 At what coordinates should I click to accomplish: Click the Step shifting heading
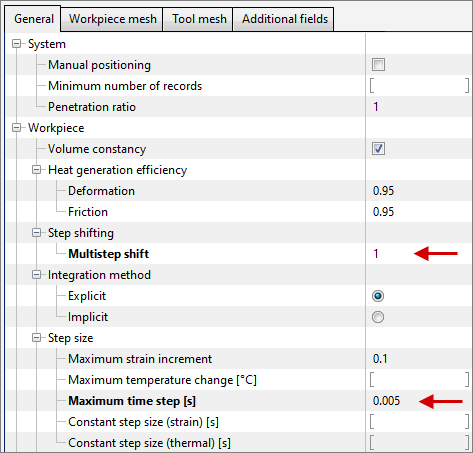point(81,233)
